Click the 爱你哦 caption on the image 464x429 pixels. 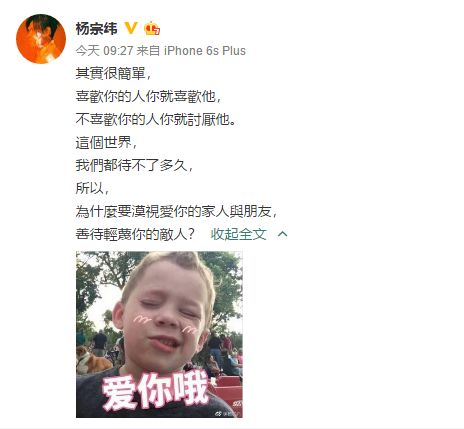point(155,390)
